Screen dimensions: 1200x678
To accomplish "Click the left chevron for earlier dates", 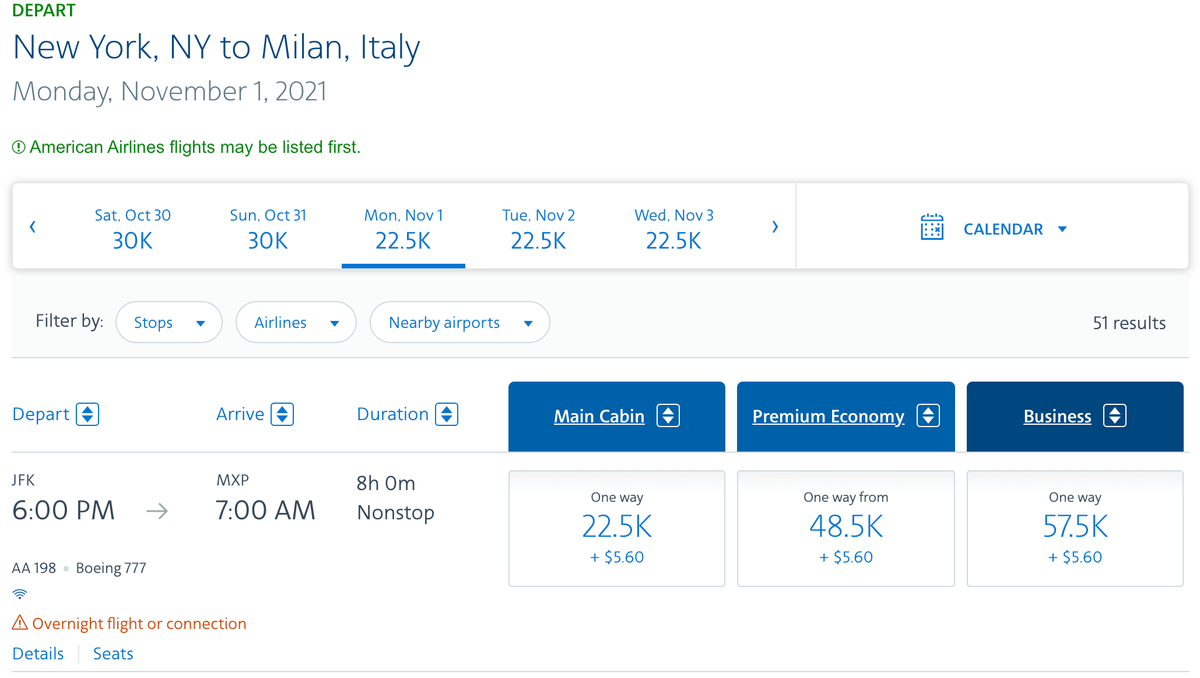I will click(32, 226).
